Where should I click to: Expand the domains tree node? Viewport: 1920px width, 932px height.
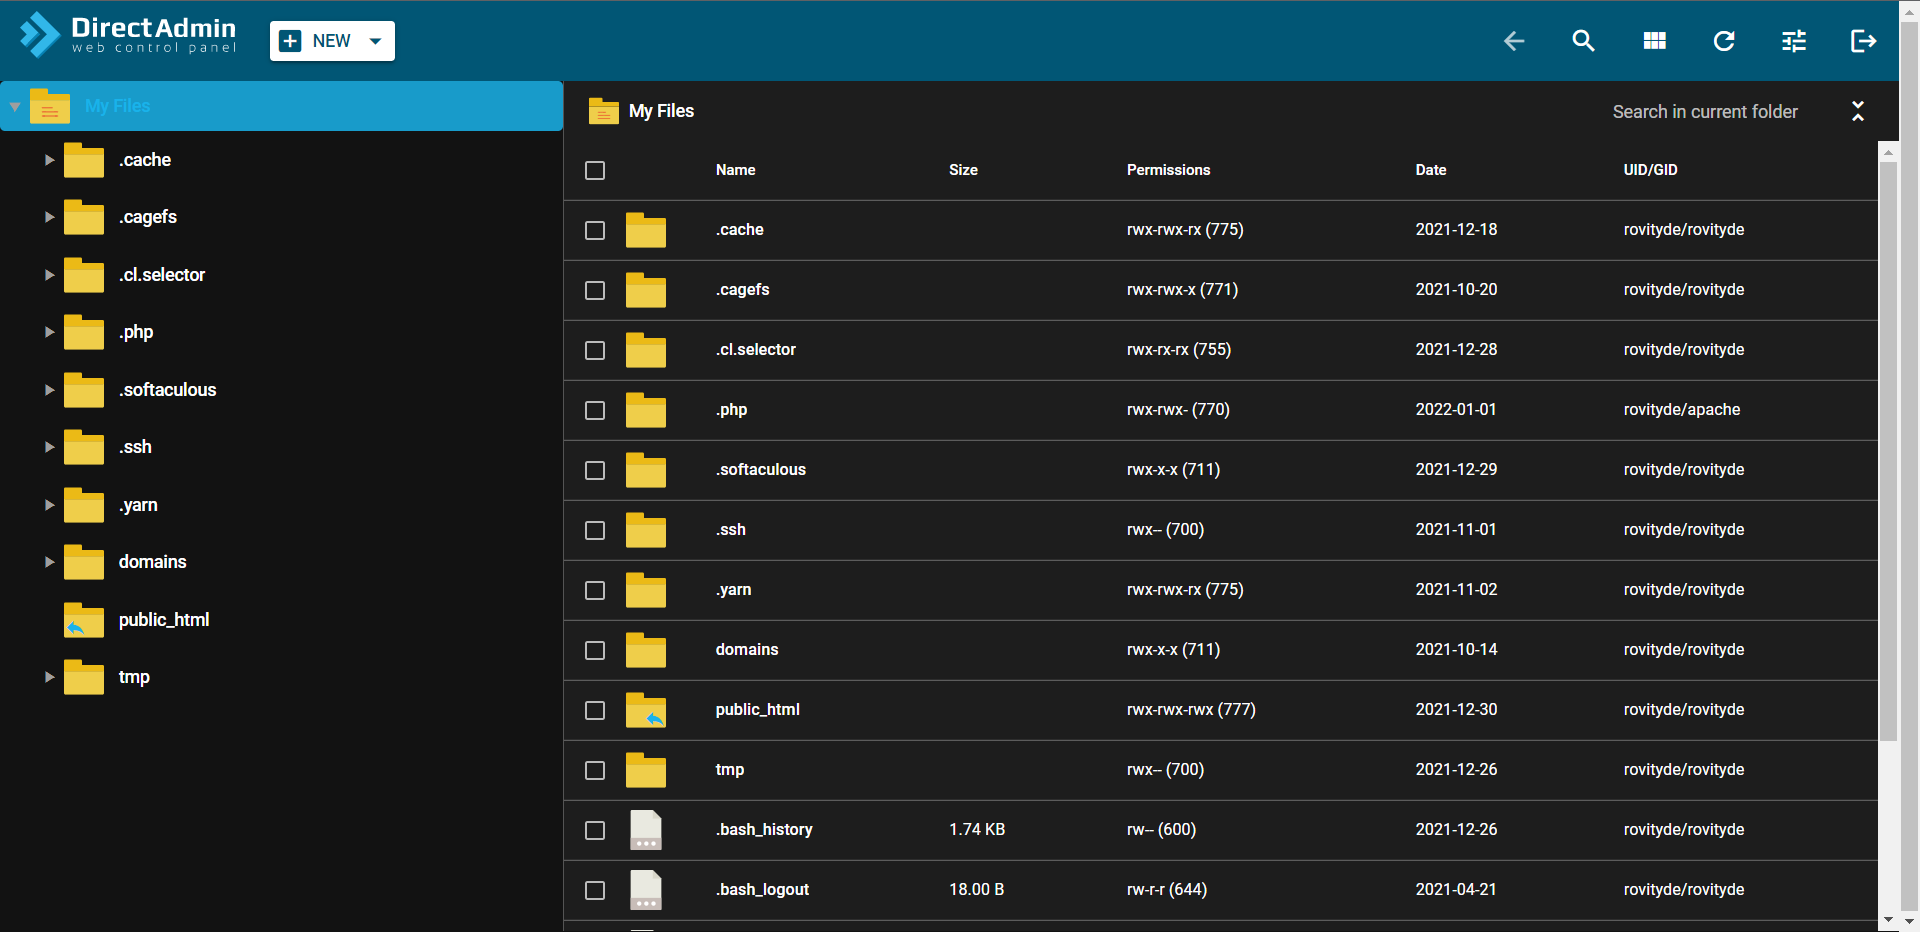pyautogui.click(x=49, y=562)
